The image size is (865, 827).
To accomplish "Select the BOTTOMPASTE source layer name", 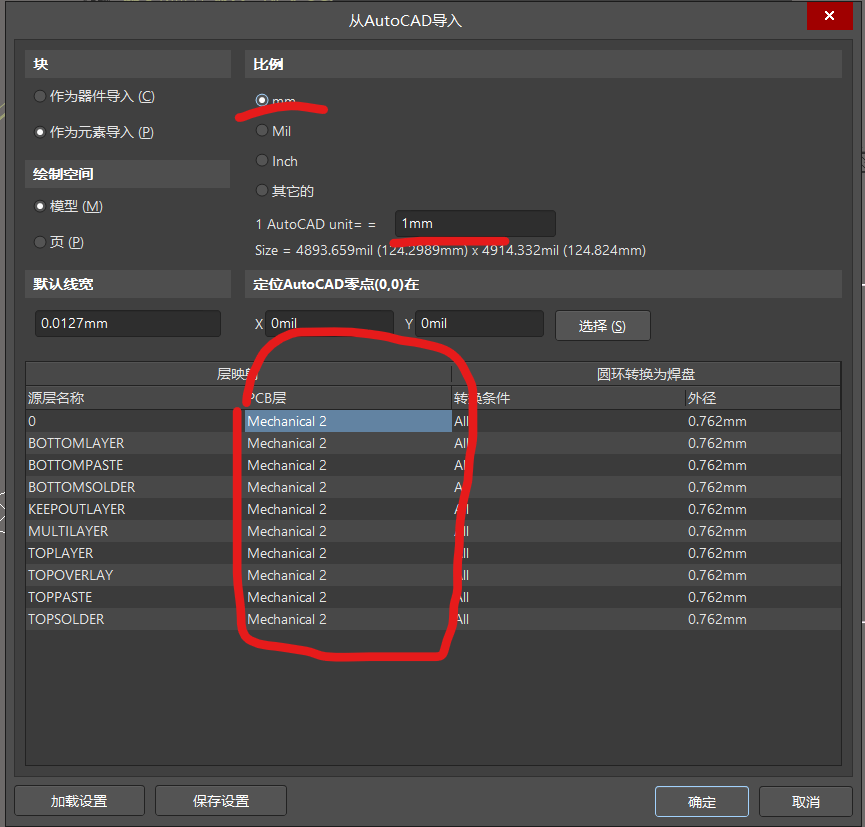I will pyautogui.click(x=76, y=465).
